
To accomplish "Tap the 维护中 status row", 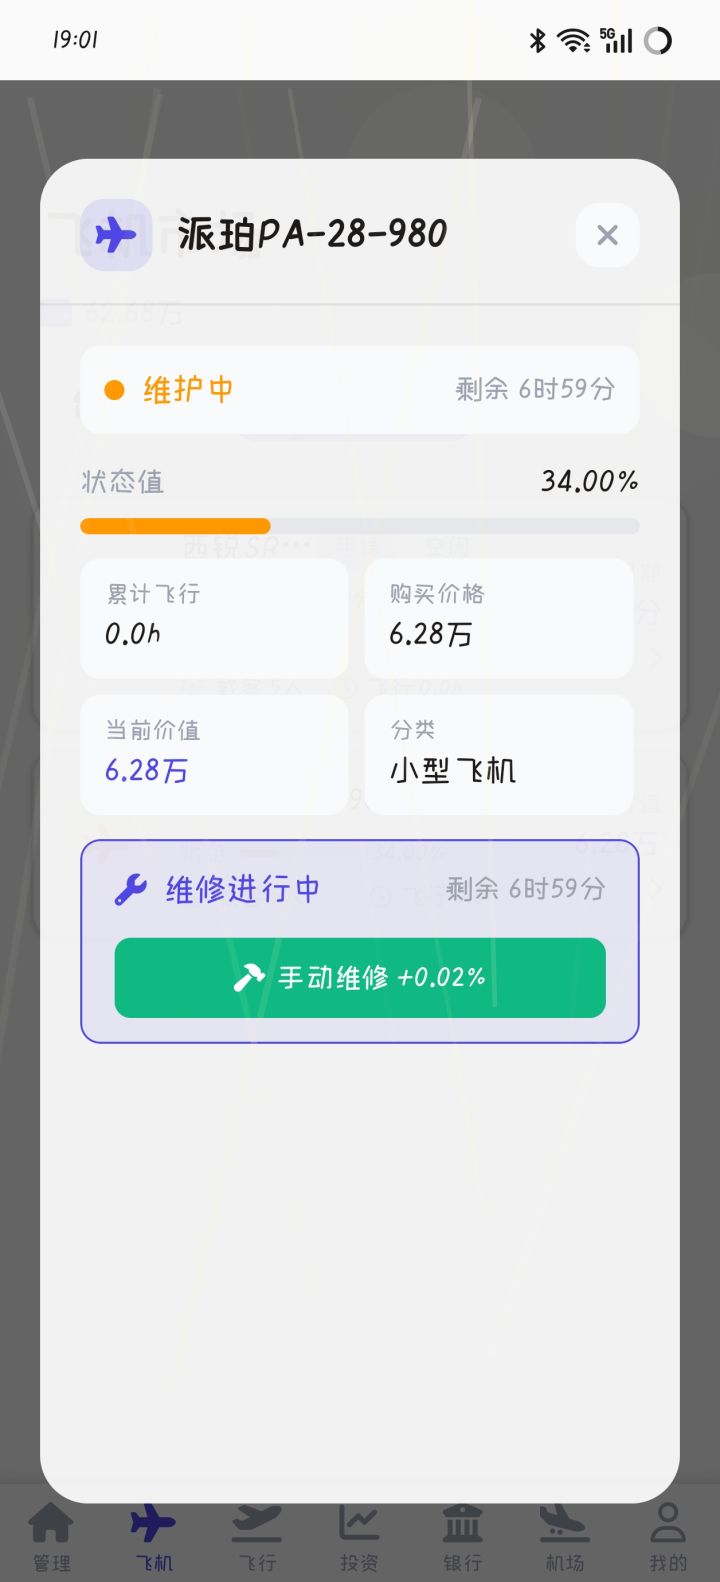I will [x=360, y=390].
